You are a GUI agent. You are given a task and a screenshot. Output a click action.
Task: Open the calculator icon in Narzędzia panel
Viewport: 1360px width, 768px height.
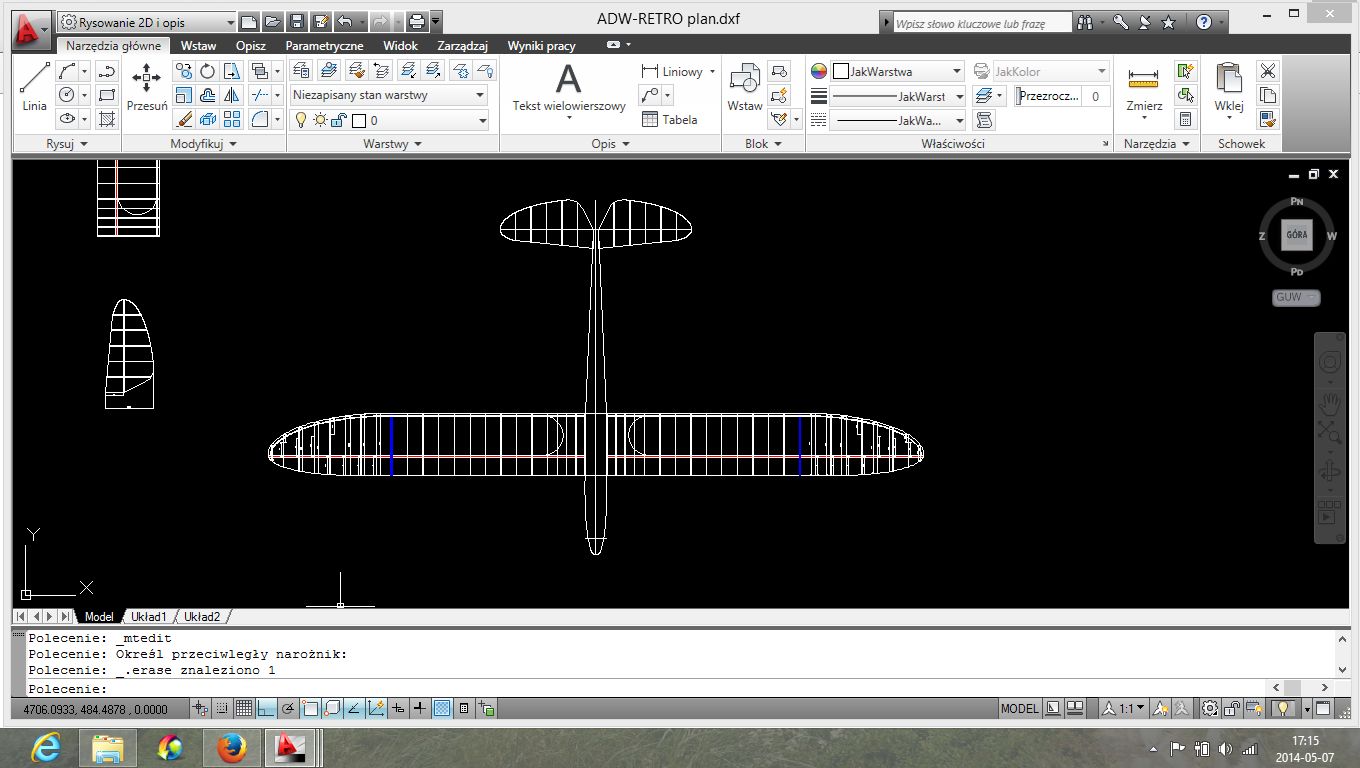click(x=1186, y=119)
